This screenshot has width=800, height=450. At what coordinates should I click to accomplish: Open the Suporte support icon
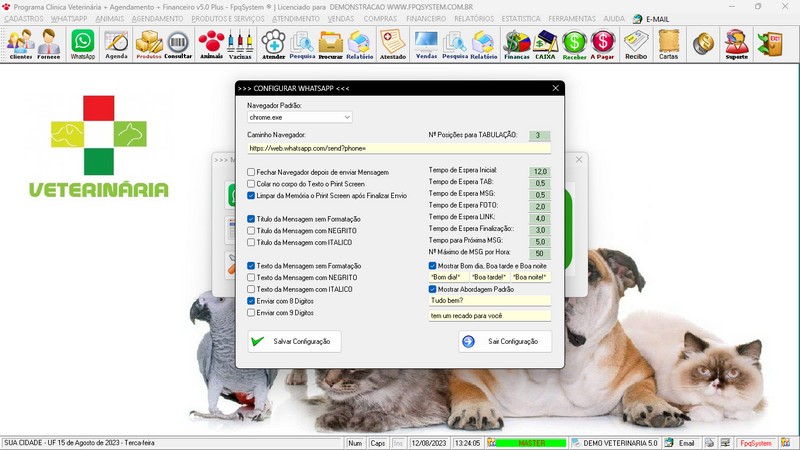(737, 44)
